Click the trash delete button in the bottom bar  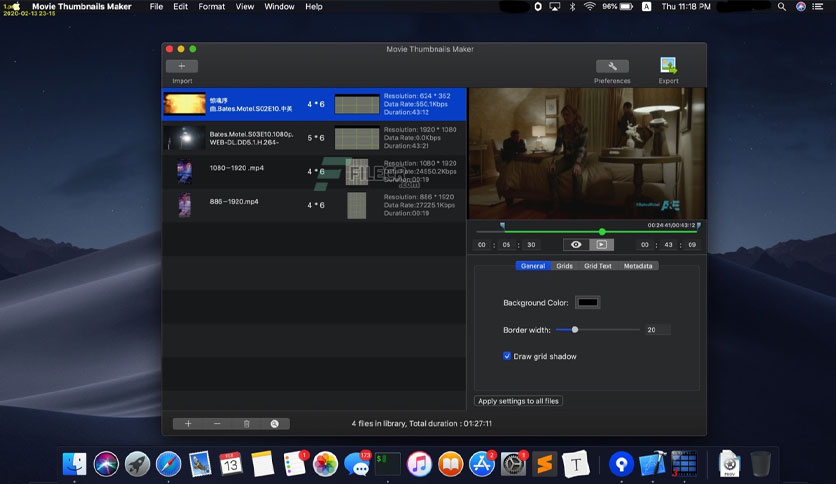[x=246, y=424]
